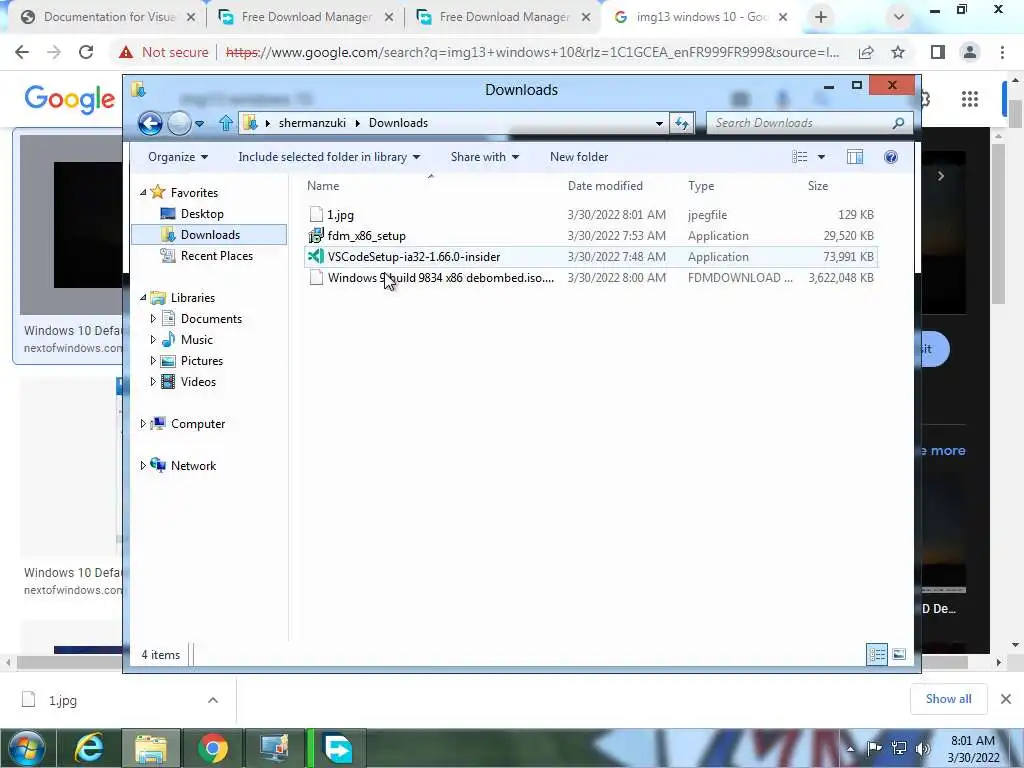Select VSCodeSetup-ia32-1.66.0-insider file
Image resolution: width=1024 pixels, height=768 pixels.
tap(590, 257)
